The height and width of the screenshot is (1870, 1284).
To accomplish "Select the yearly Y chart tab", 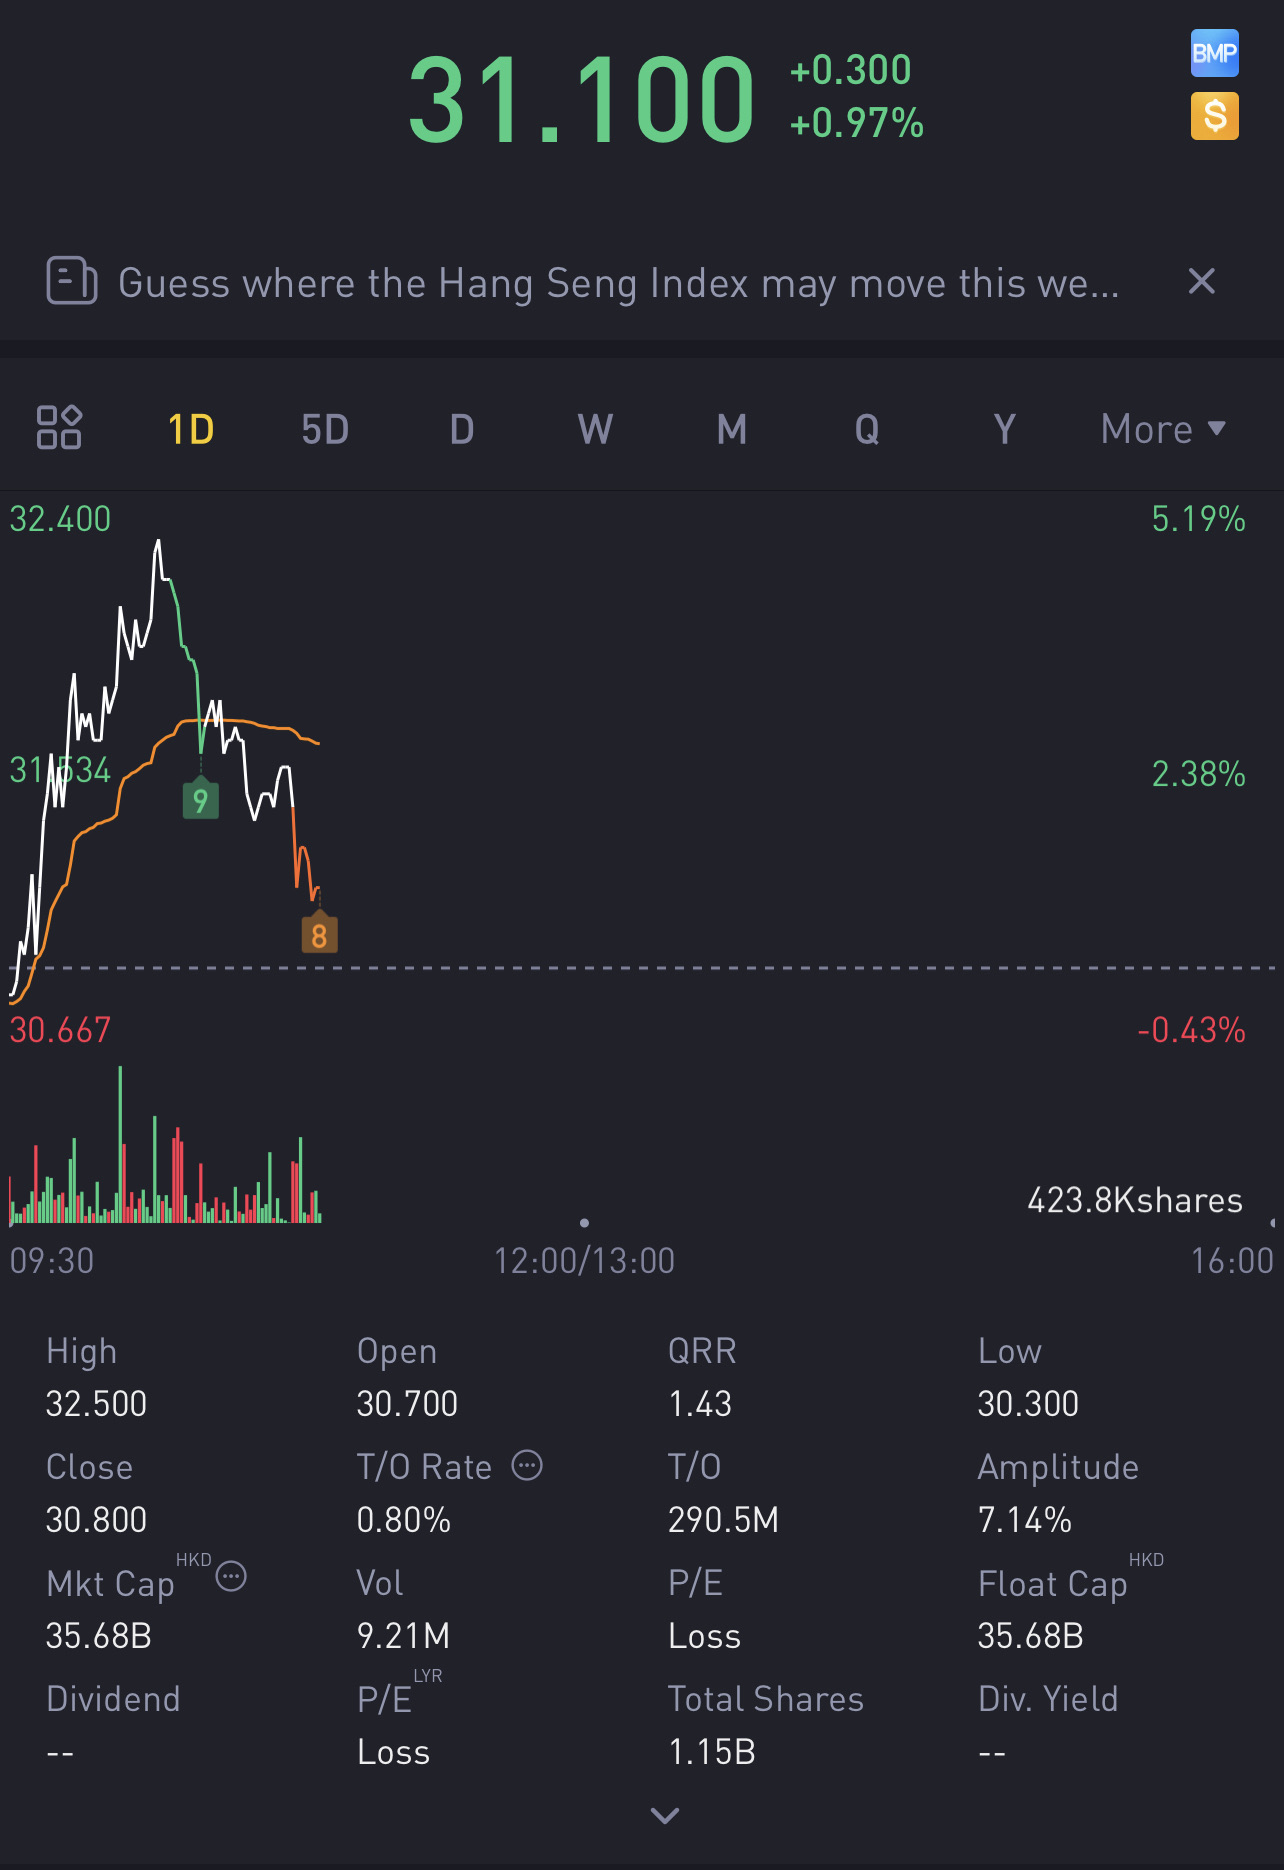I will pos(1004,430).
